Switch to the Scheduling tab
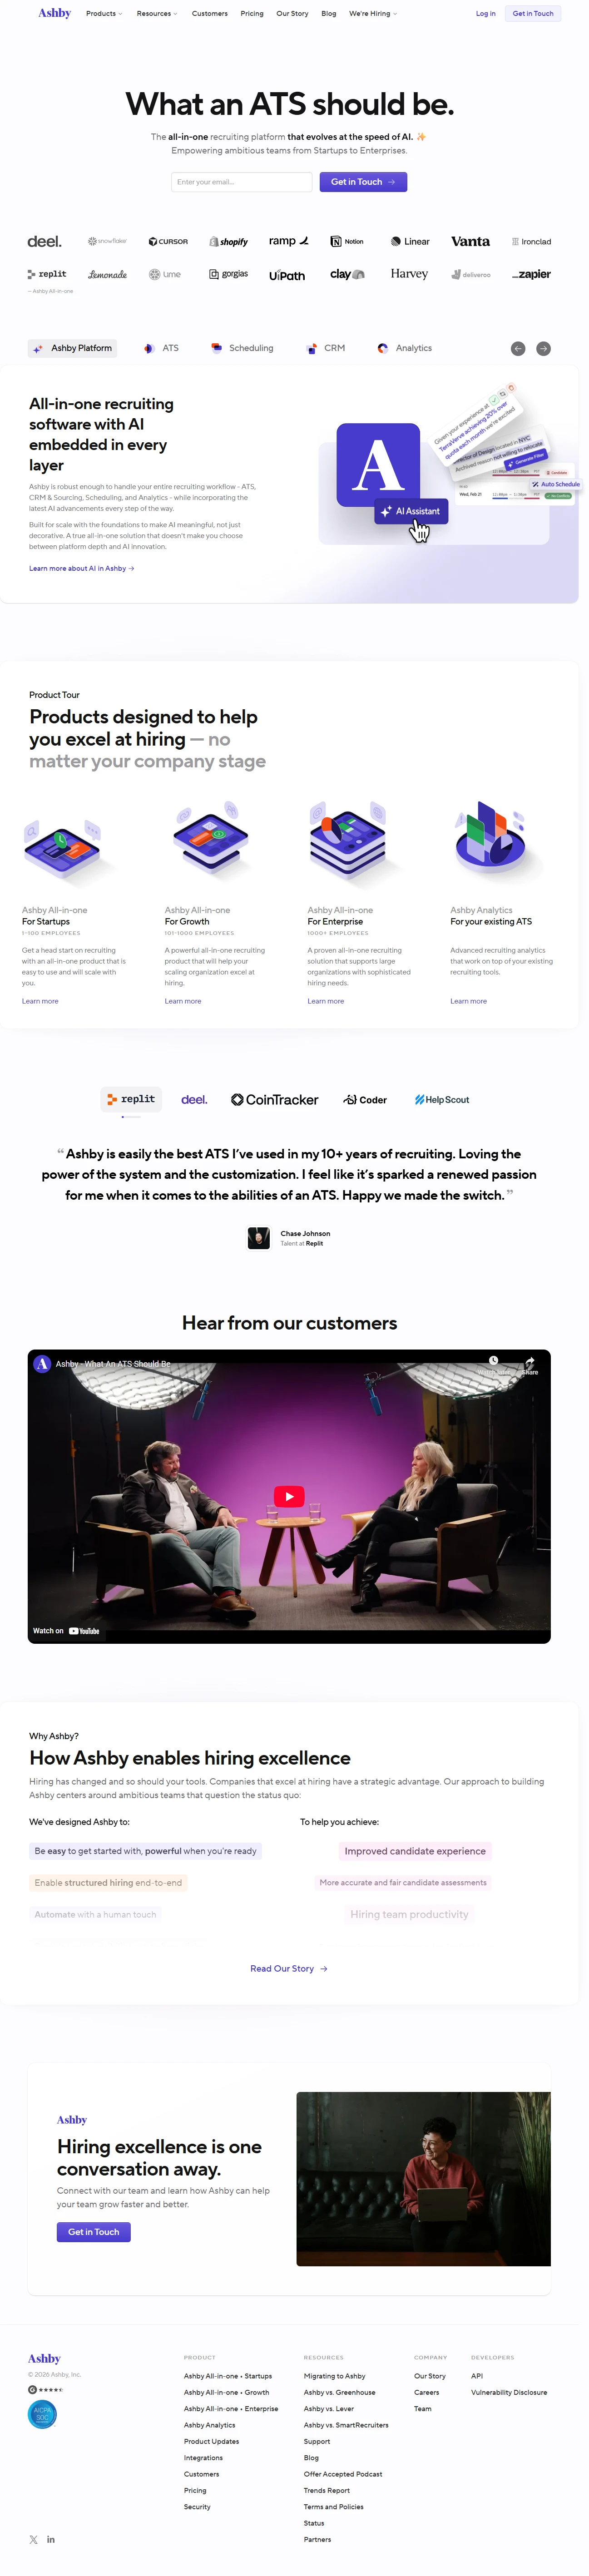 point(242,348)
